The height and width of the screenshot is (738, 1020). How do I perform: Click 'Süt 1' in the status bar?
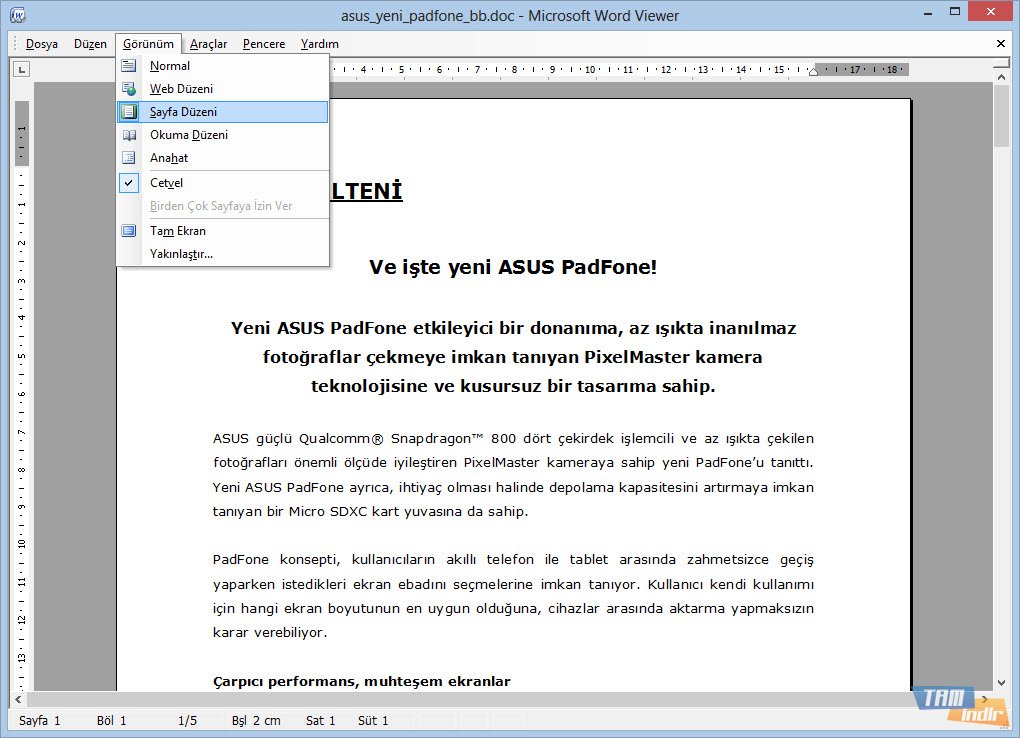pyautogui.click(x=373, y=720)
